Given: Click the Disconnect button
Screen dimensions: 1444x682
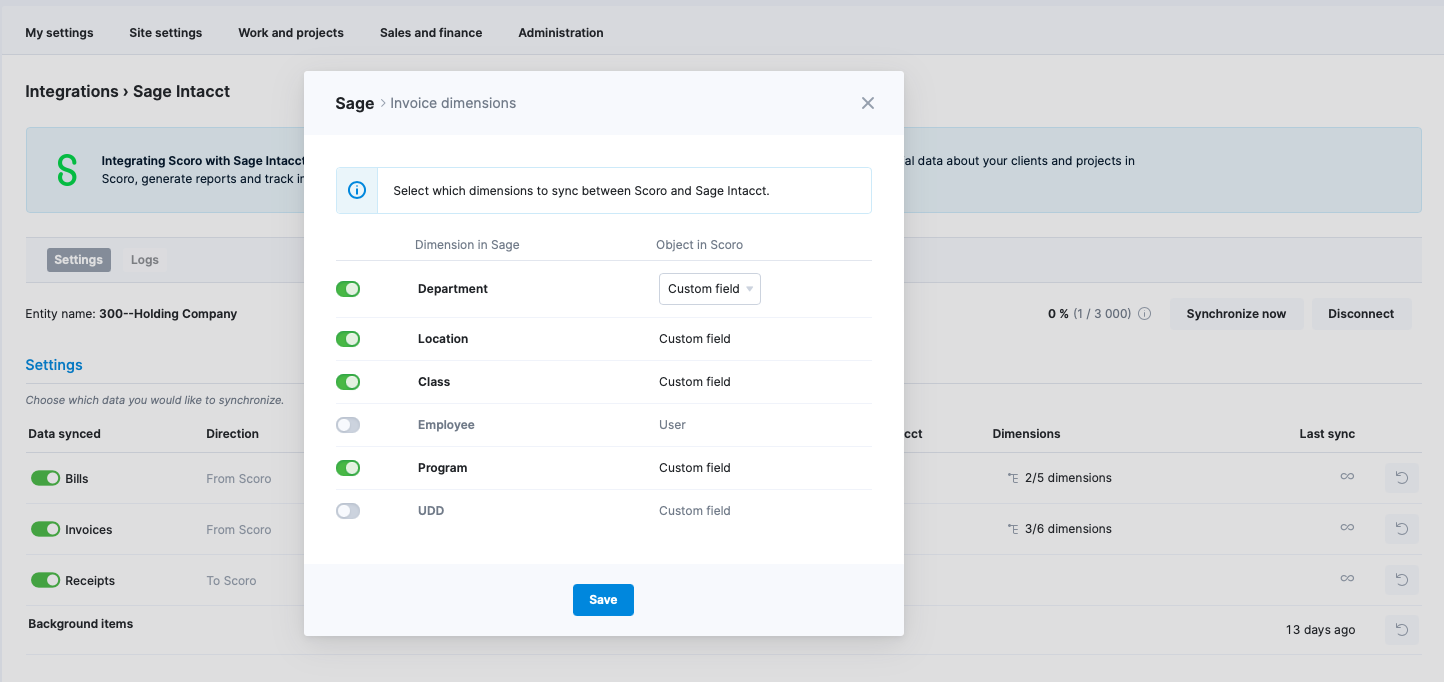Looking at the screenshot, I should (x=1361, y=313).
